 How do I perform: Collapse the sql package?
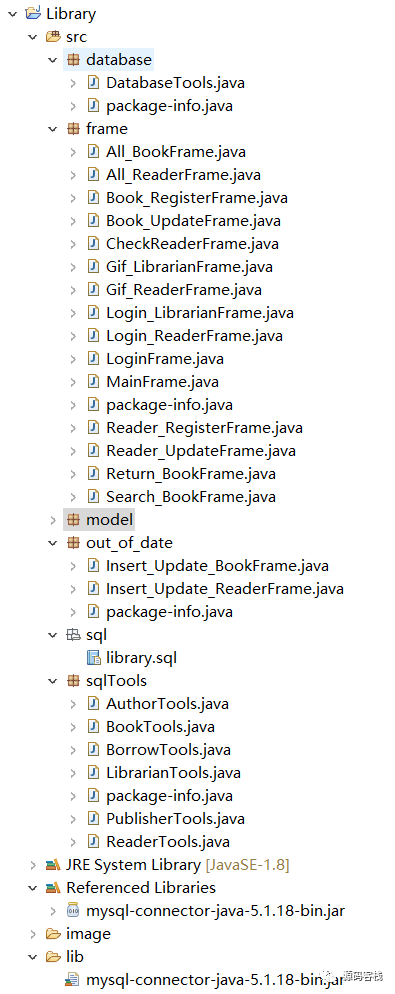(x=53, y=635)
